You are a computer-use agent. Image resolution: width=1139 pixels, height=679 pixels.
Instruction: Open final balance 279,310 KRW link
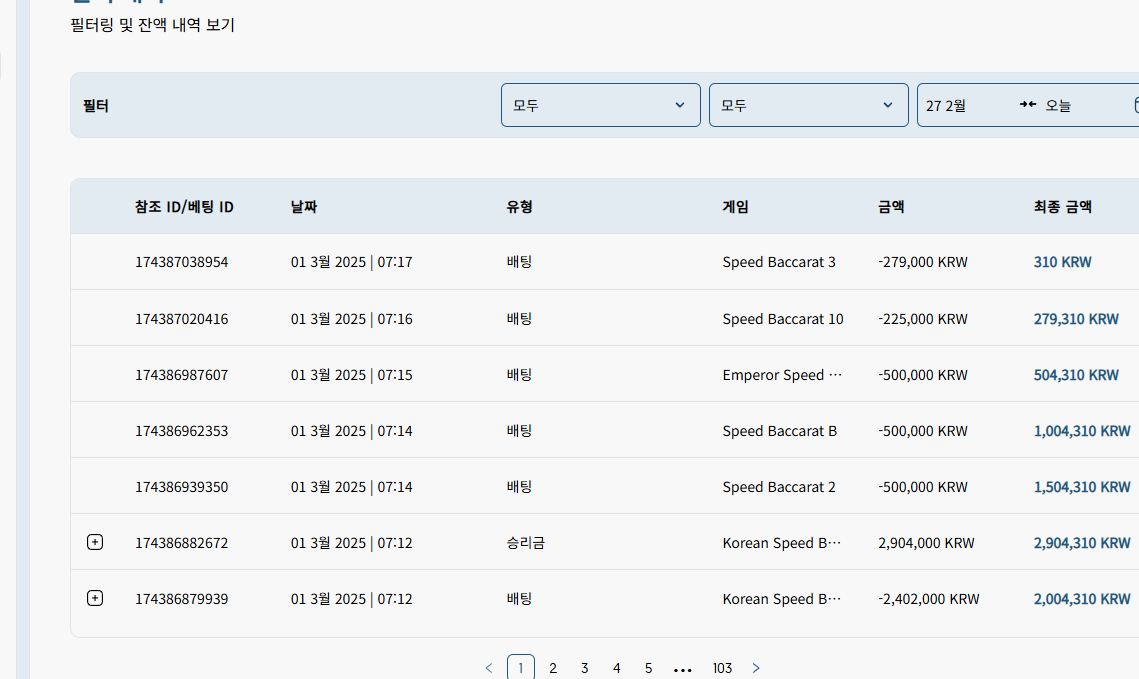(x=1077, y=319)
